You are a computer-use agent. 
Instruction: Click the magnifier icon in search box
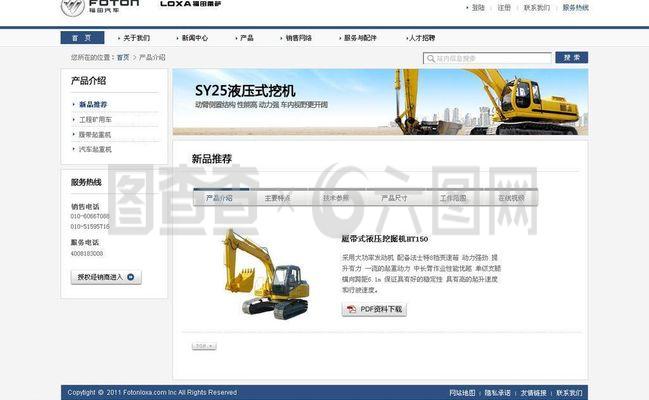(431, 58)
